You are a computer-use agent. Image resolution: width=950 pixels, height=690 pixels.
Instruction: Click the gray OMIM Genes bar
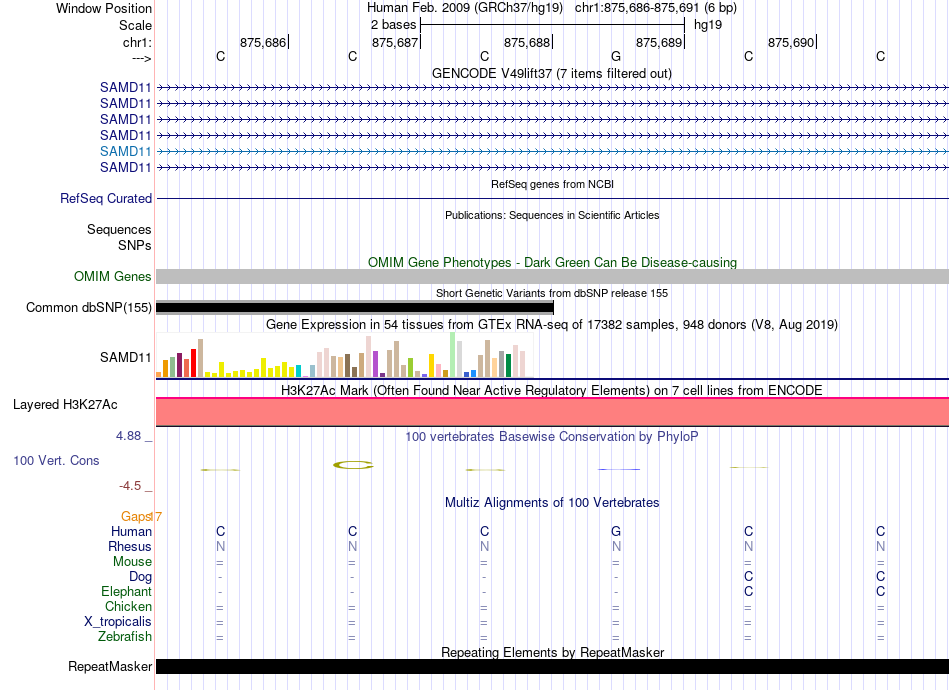552,276
